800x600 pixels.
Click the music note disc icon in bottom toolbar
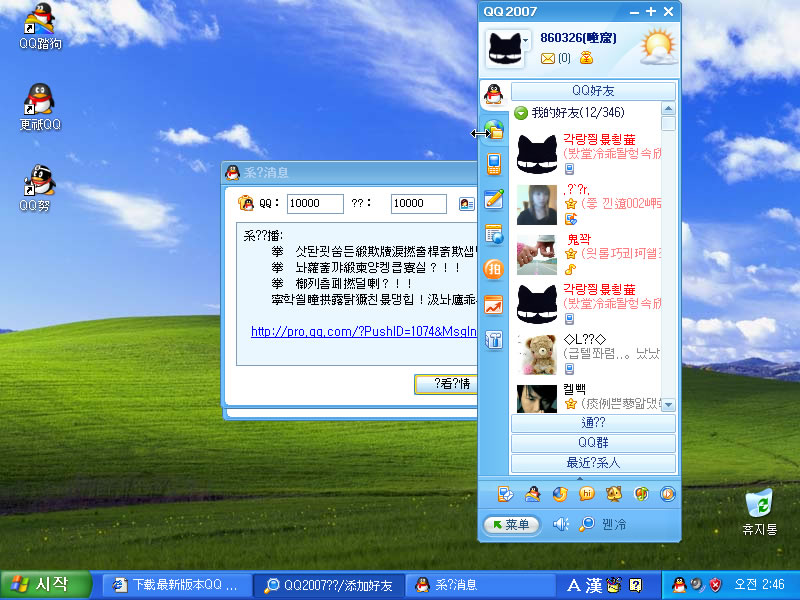coord(641,494)
